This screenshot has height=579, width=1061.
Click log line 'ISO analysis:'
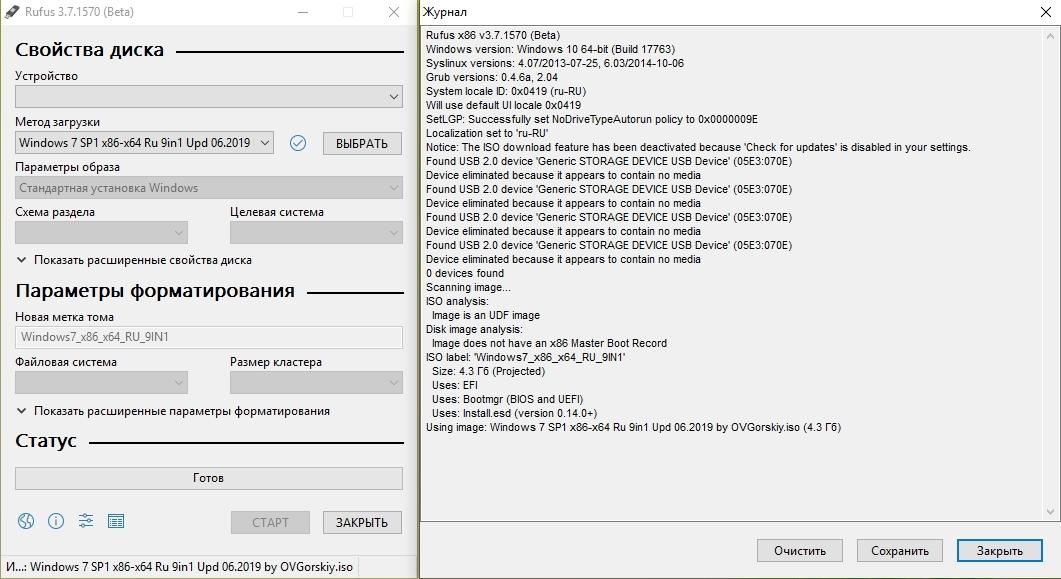[x=457, y=301]
